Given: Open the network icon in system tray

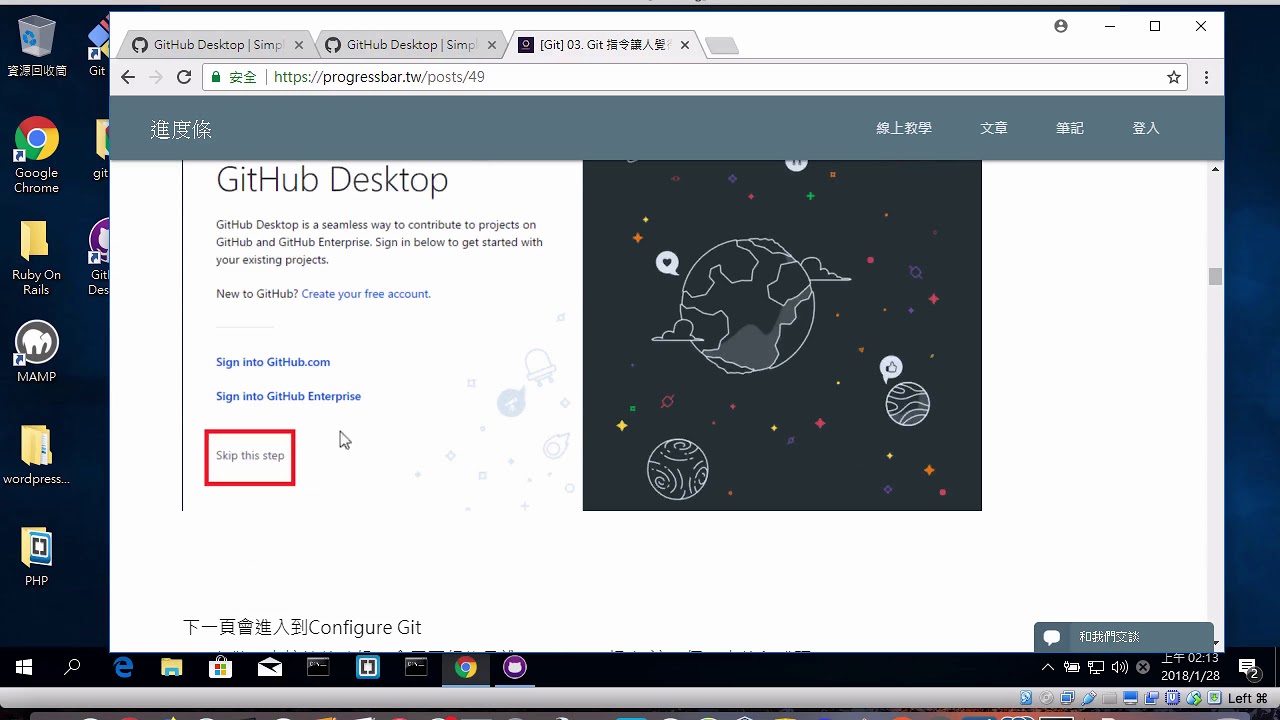Looking at the screenshot, I should point(1096,667).
